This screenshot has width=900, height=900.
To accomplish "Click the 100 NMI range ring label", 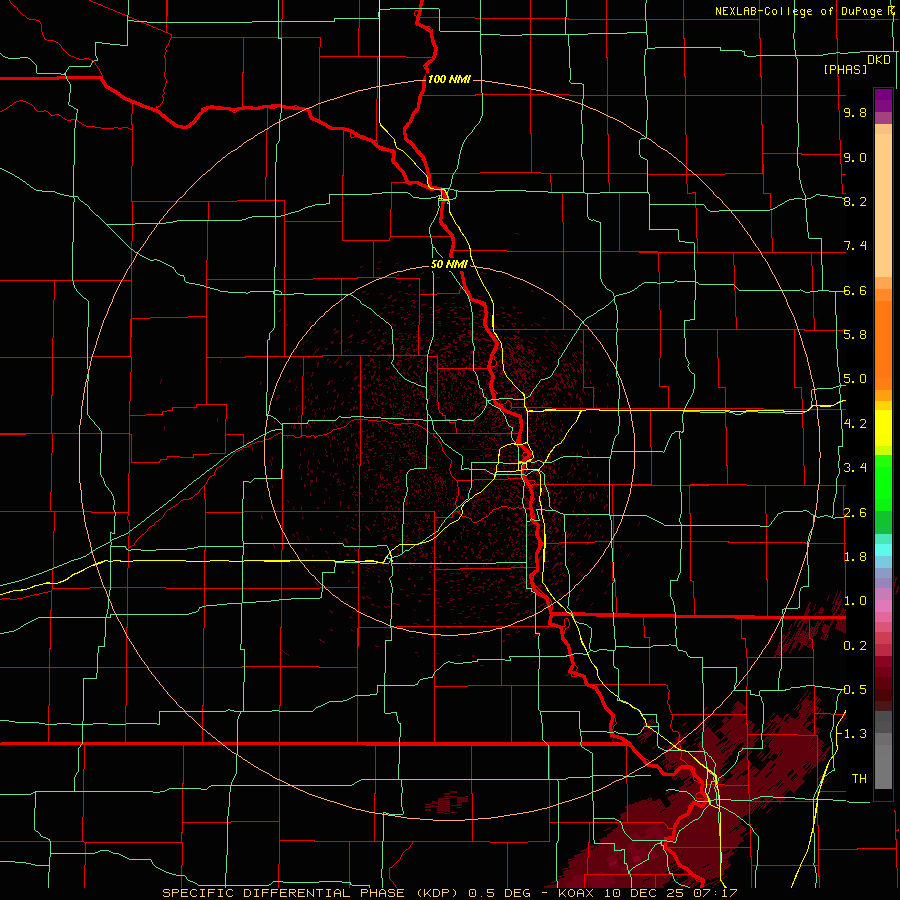I will (x=449, y=79).
